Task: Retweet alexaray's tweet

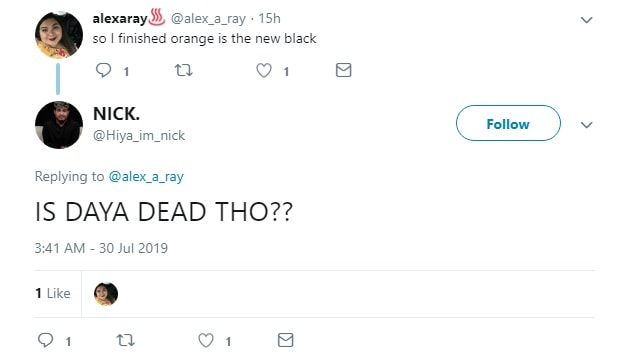Action: [184, 71]
